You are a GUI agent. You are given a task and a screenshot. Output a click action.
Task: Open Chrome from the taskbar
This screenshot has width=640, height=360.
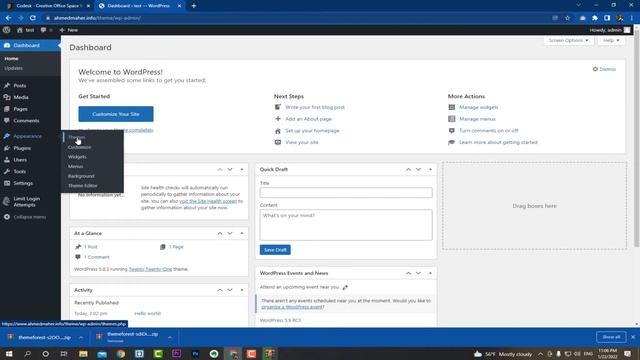[x=121, y=354]
